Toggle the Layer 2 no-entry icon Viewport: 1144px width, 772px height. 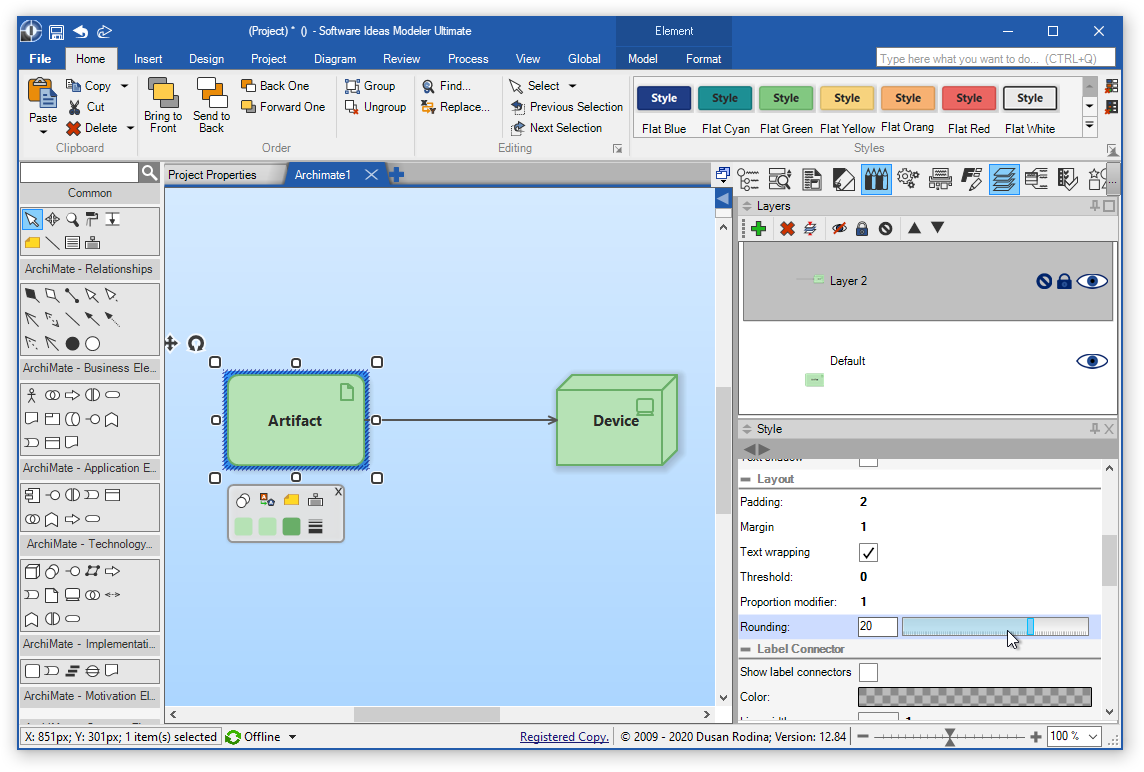[1044, 282]
